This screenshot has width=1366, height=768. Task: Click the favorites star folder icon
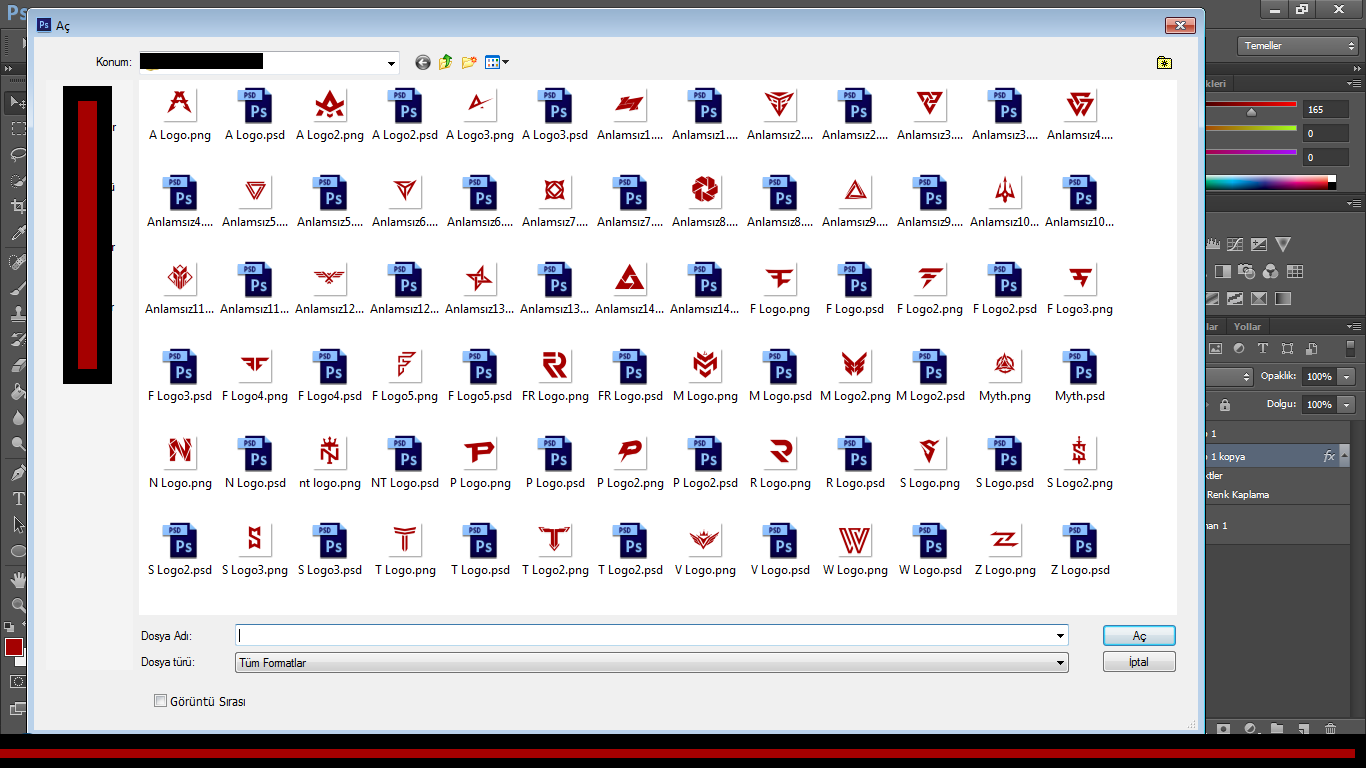coord(1164,62)
